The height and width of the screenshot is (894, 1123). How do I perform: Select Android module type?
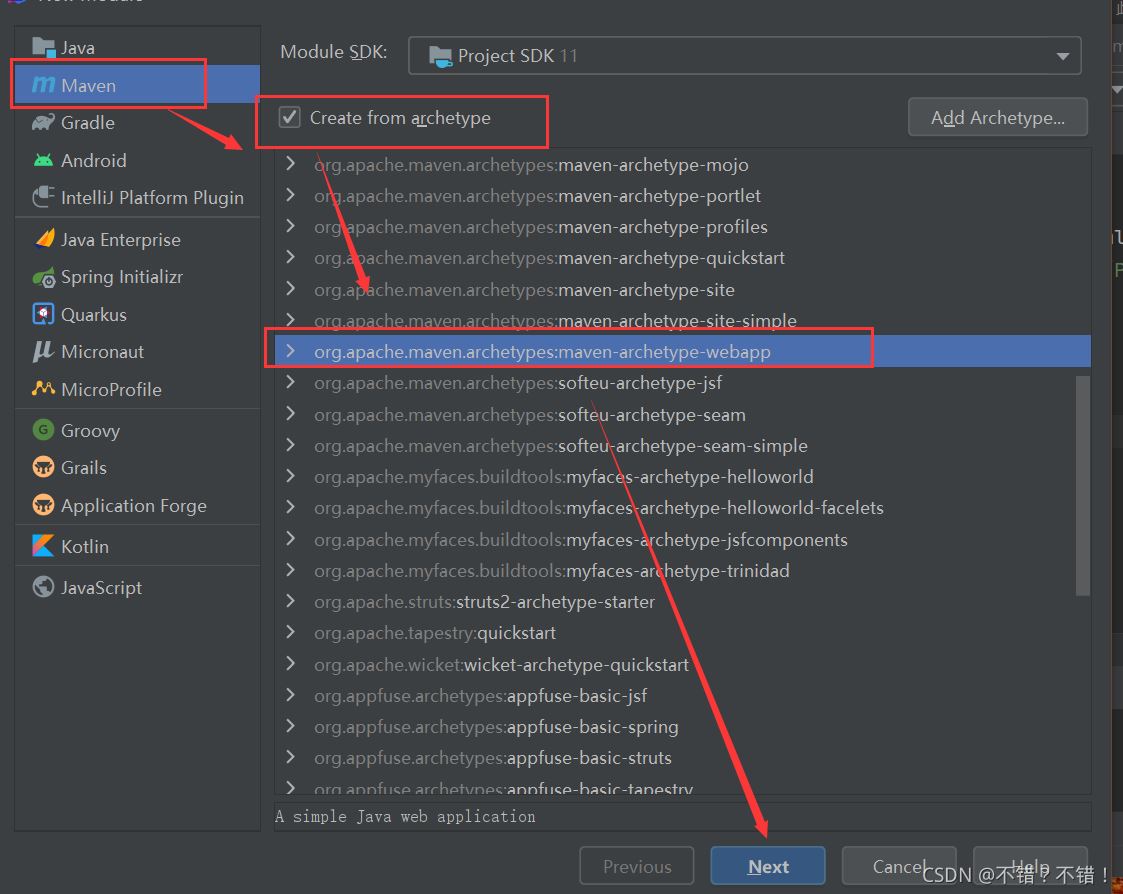[x=137, y=160]
